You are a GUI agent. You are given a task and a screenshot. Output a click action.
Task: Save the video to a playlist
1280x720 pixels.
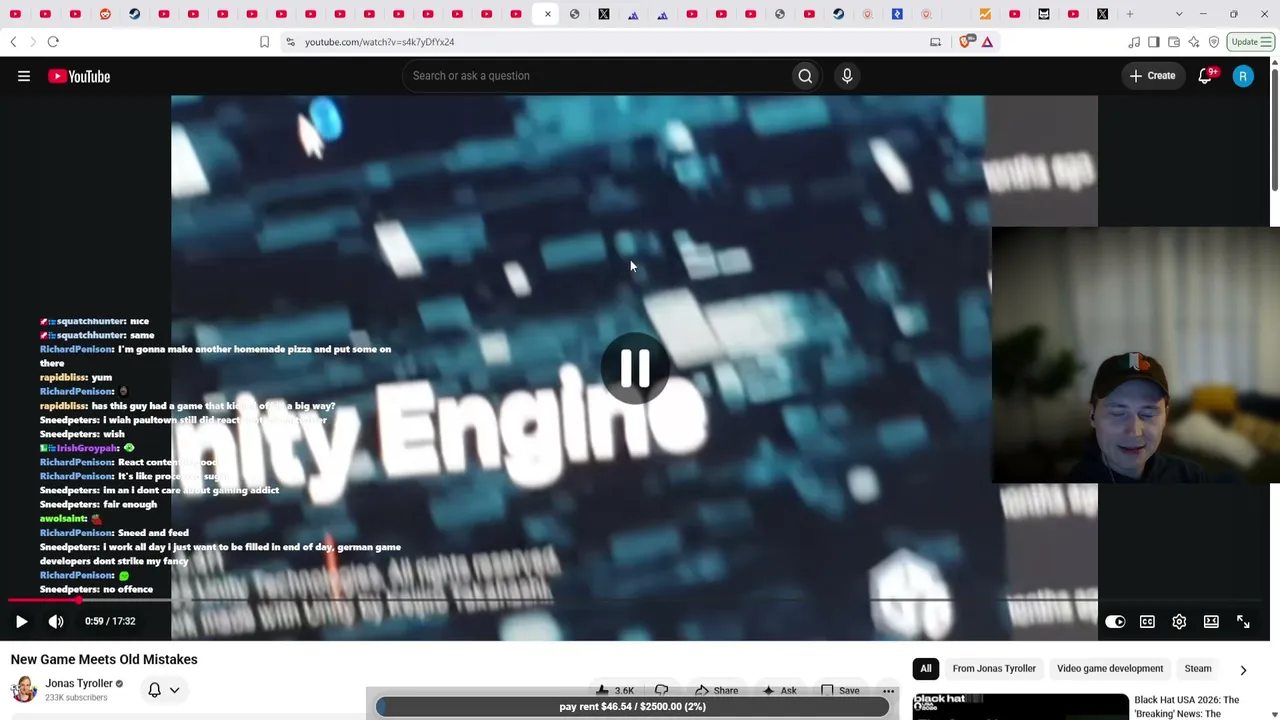[840, 690]
